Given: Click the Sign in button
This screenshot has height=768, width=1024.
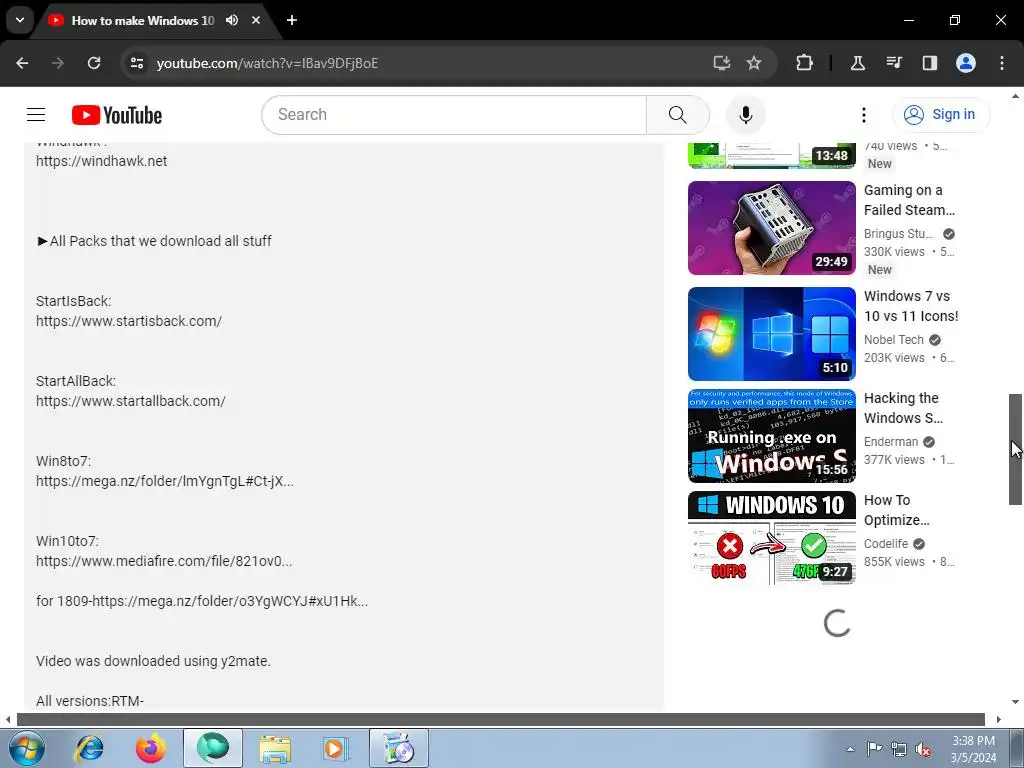Looking at the screenshot, I should point(940,115).
